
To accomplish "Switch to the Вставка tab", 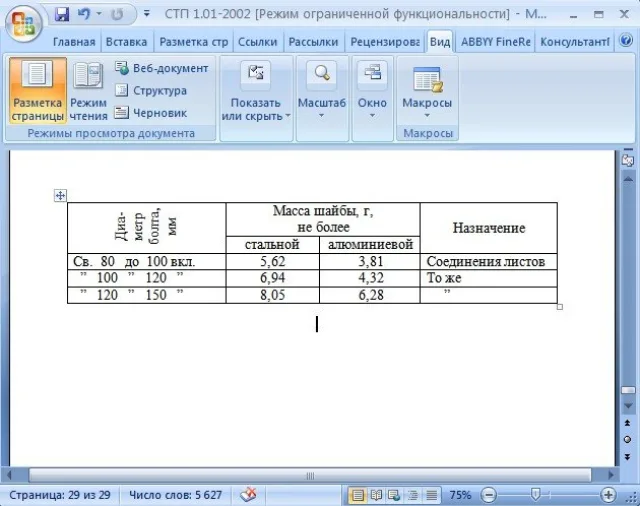I will click(126, 42).
